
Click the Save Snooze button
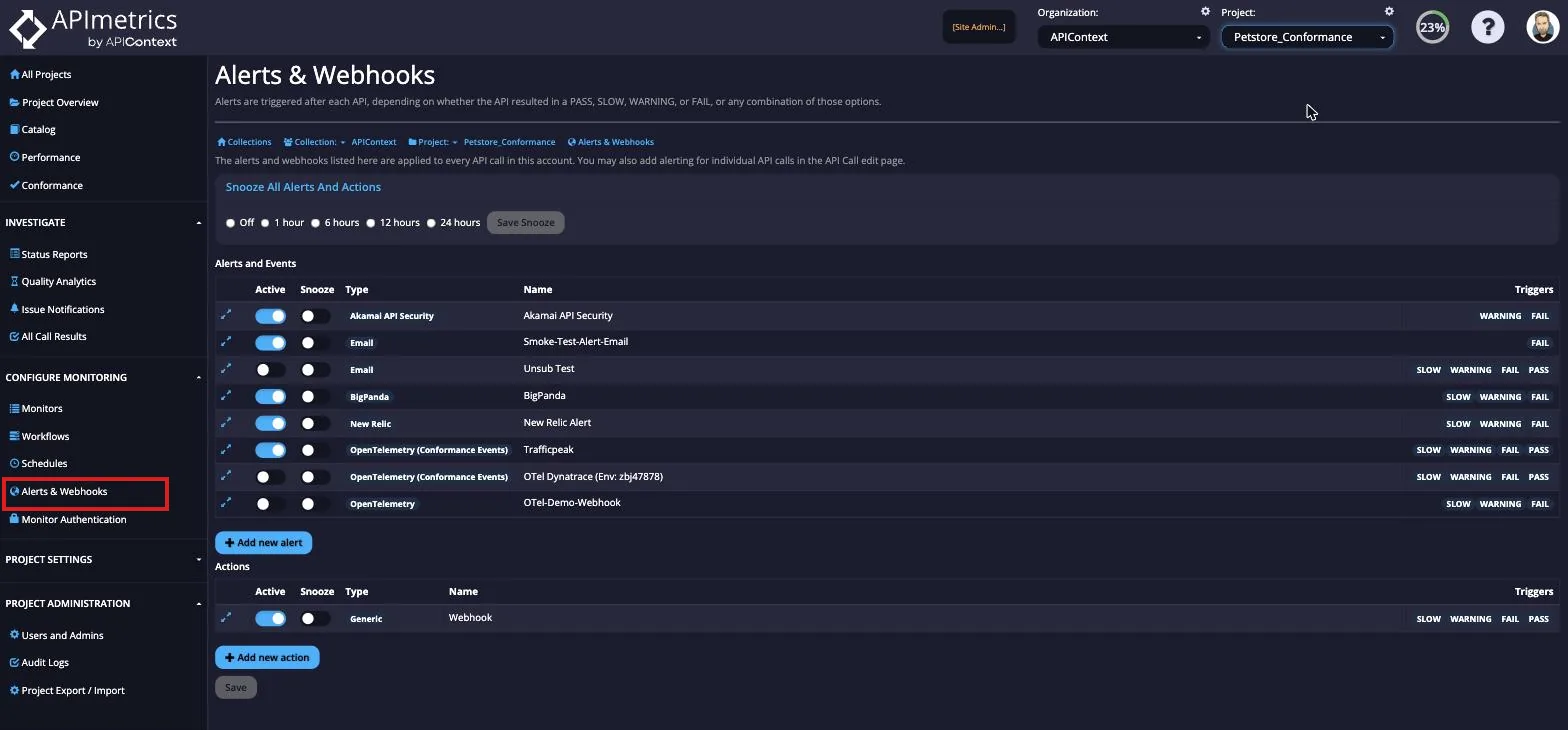(526, 222)
